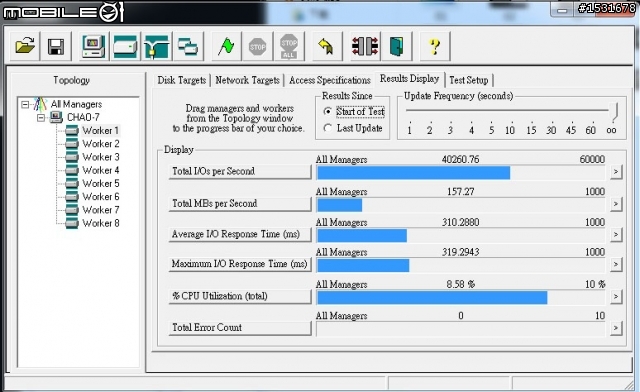Screen dimensions: 640x392
Task: Switch to Disk Targets tab
Action: click(x=182, y=80)
